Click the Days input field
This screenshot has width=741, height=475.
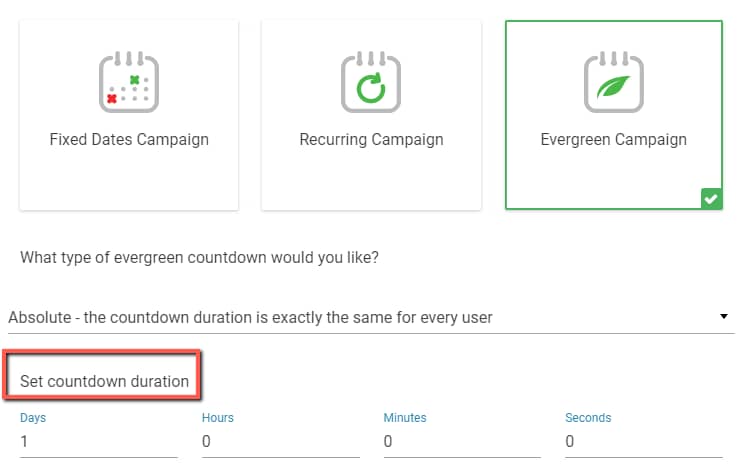pyautogui.click(x=98, y=441)
